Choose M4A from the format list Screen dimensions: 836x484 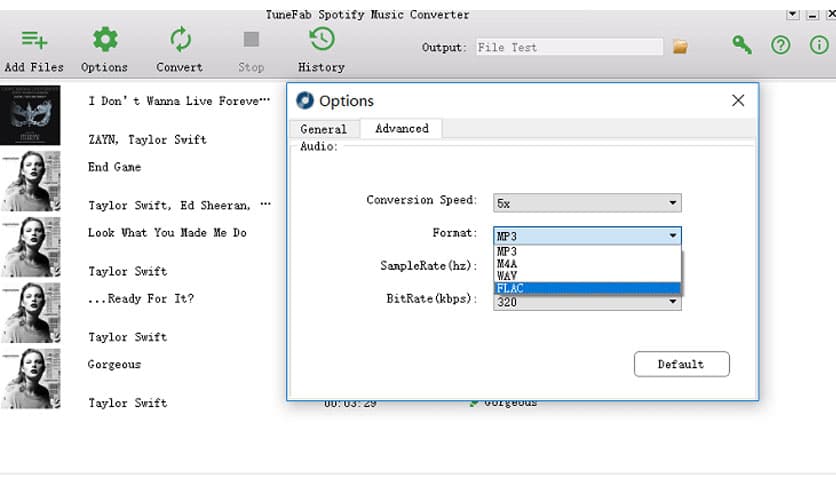[587, 263]
